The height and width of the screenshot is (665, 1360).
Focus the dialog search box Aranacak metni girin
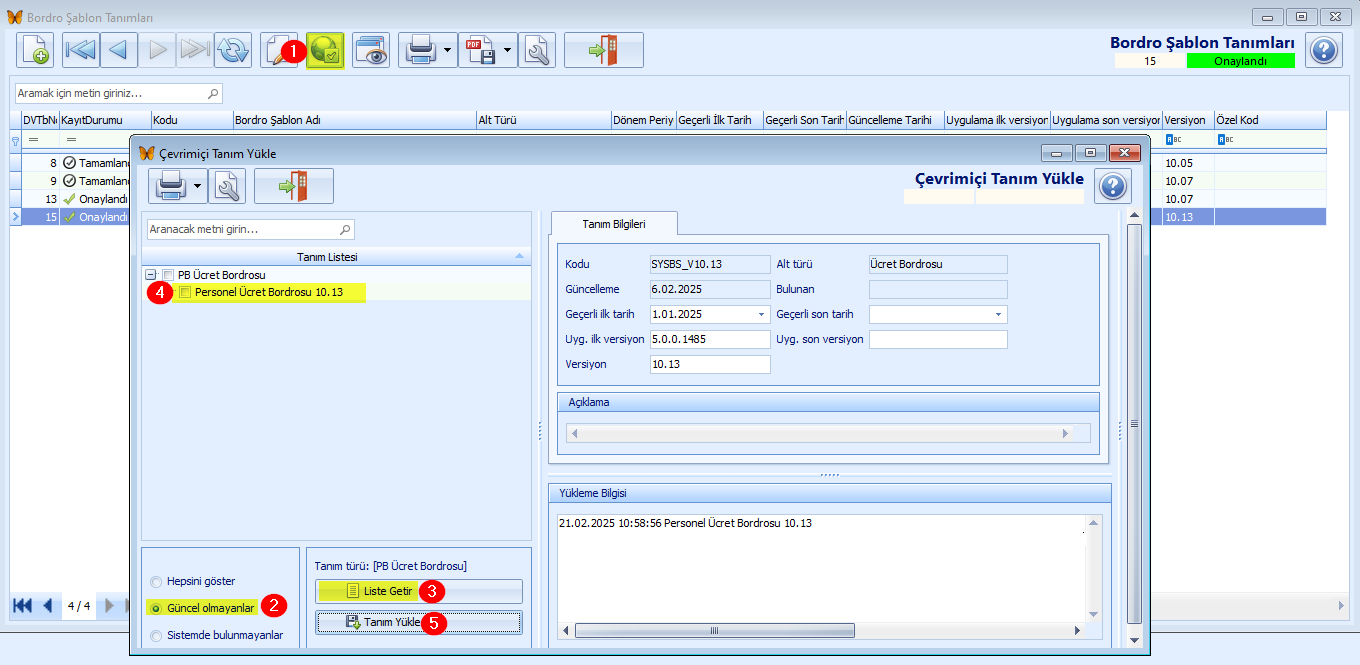[250, 229]
